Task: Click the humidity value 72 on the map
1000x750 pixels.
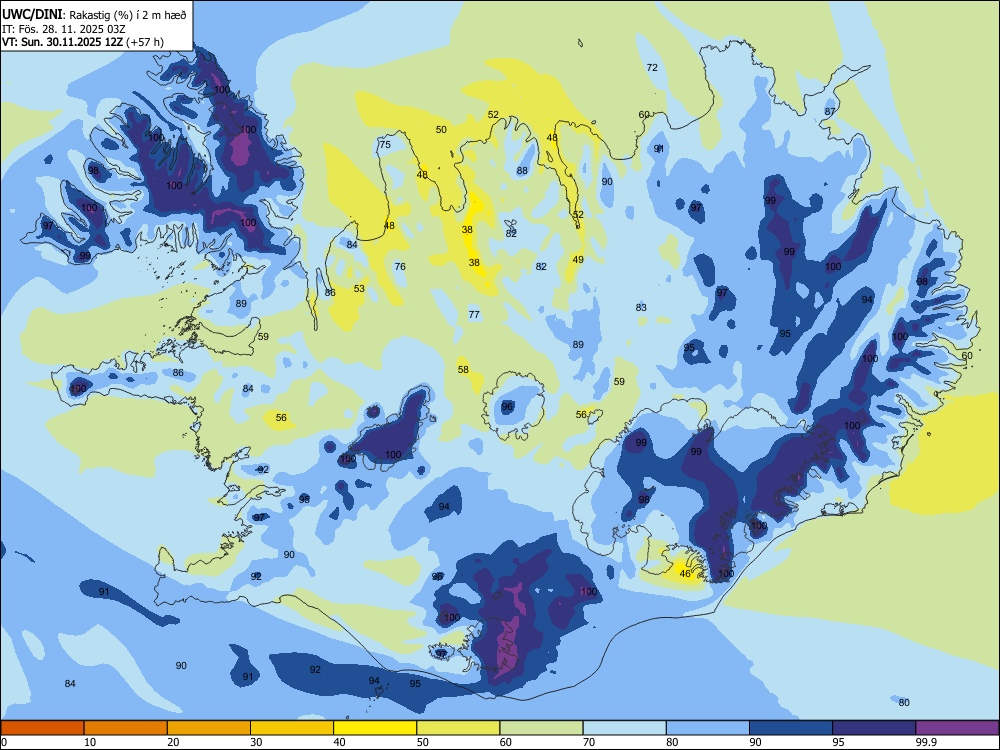Action: (x=652, y=68)
